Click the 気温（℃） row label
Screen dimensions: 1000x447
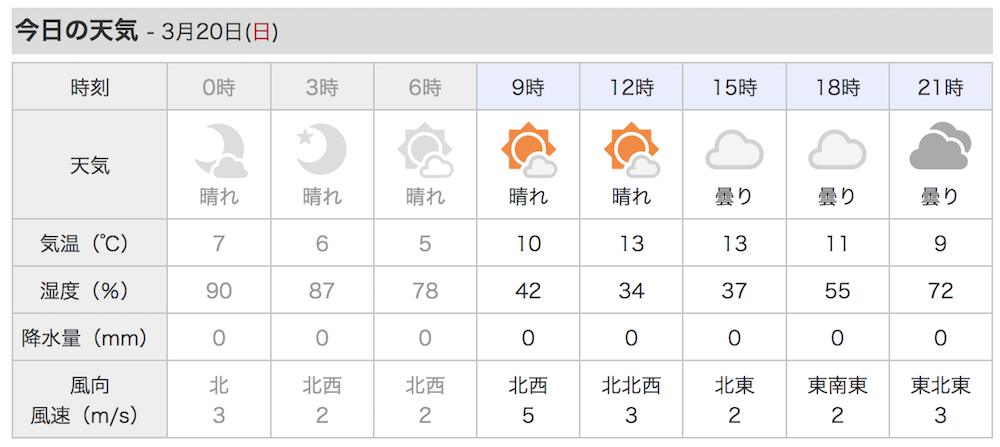(90, 243)
